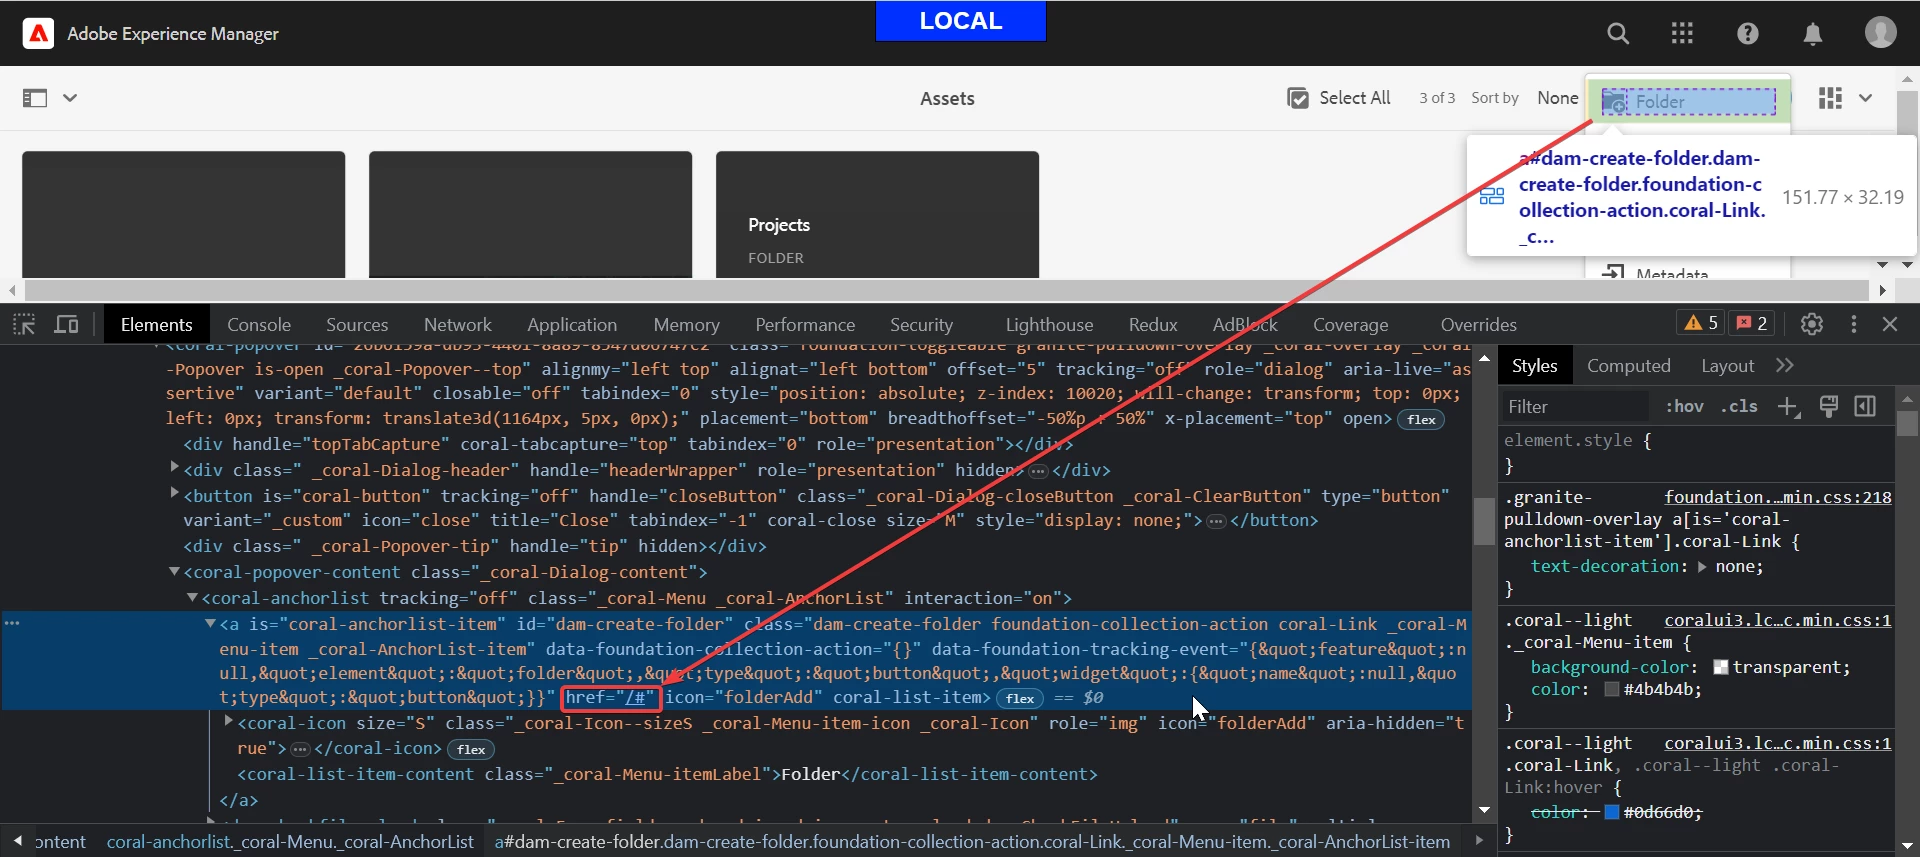Open the notifications bell
1920x857 pixels.
click(1812, 33)
